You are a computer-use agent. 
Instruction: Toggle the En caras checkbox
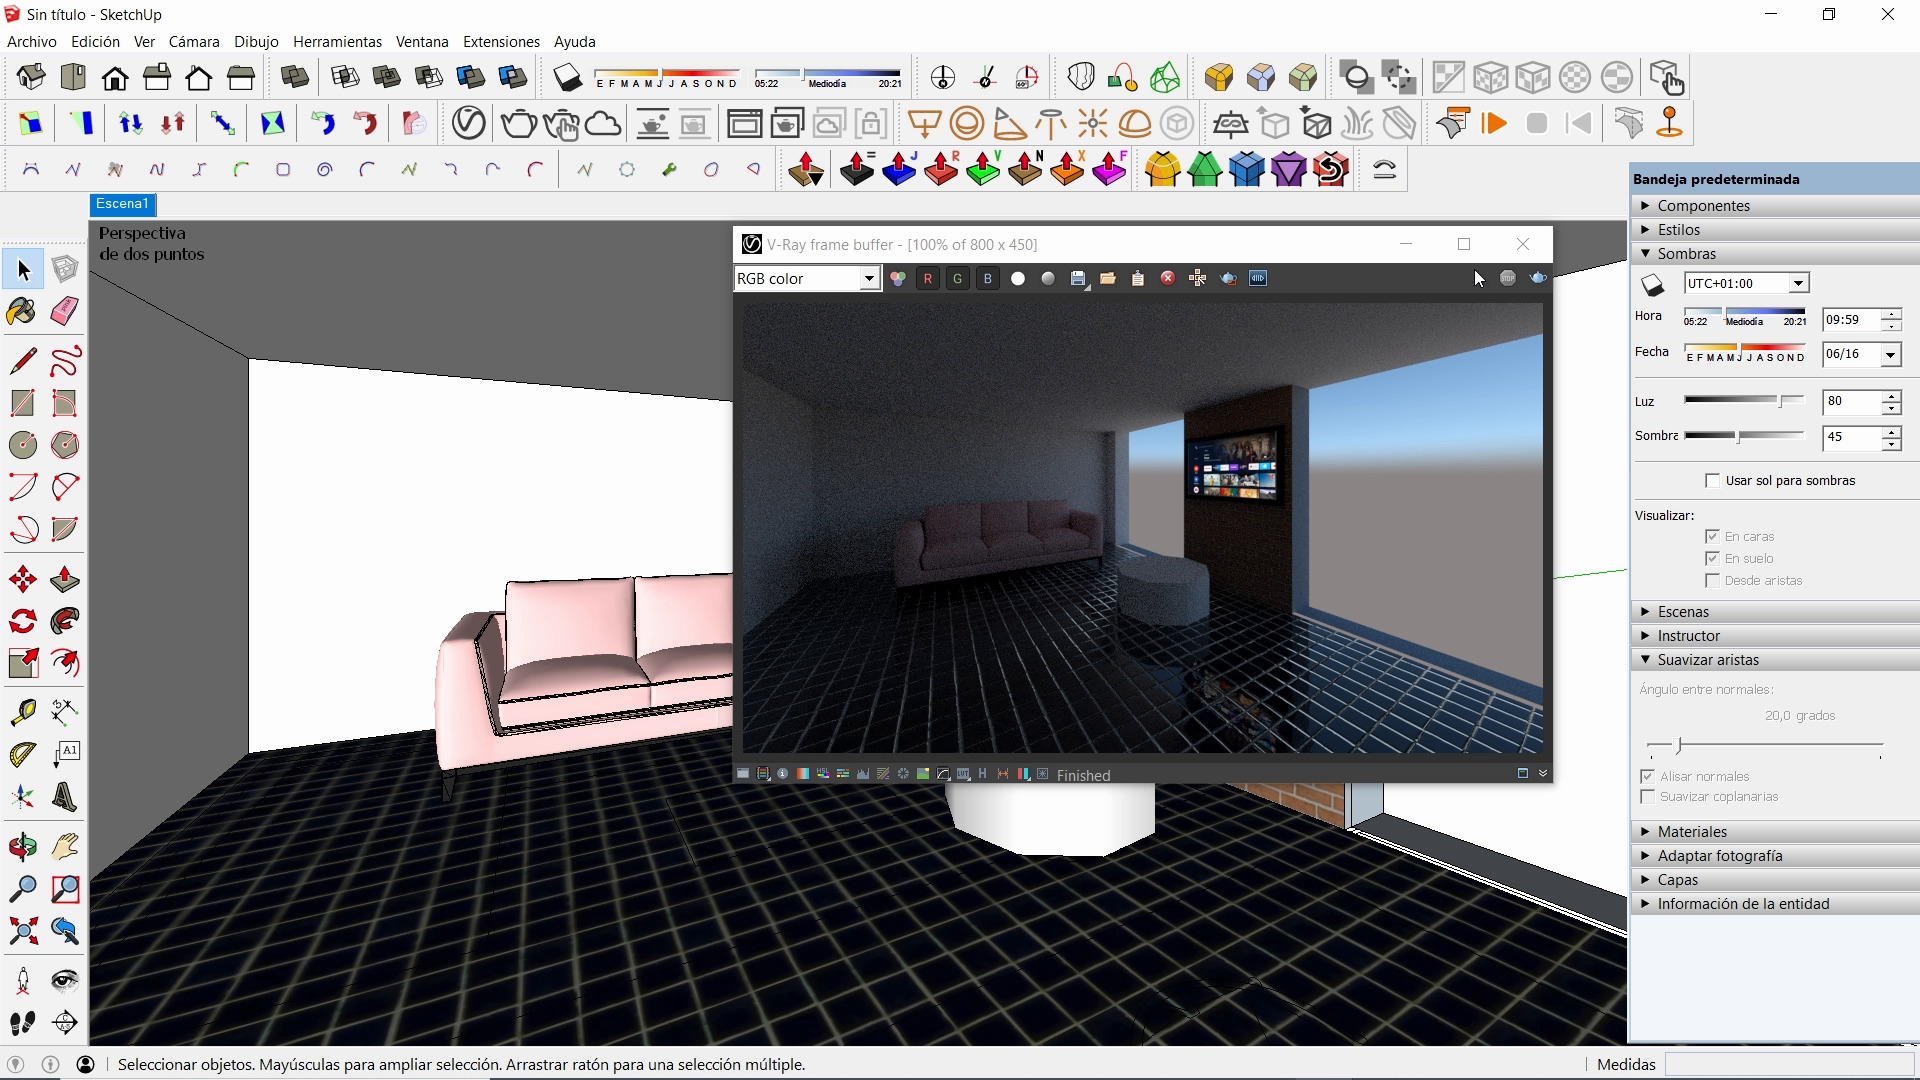1712,537
